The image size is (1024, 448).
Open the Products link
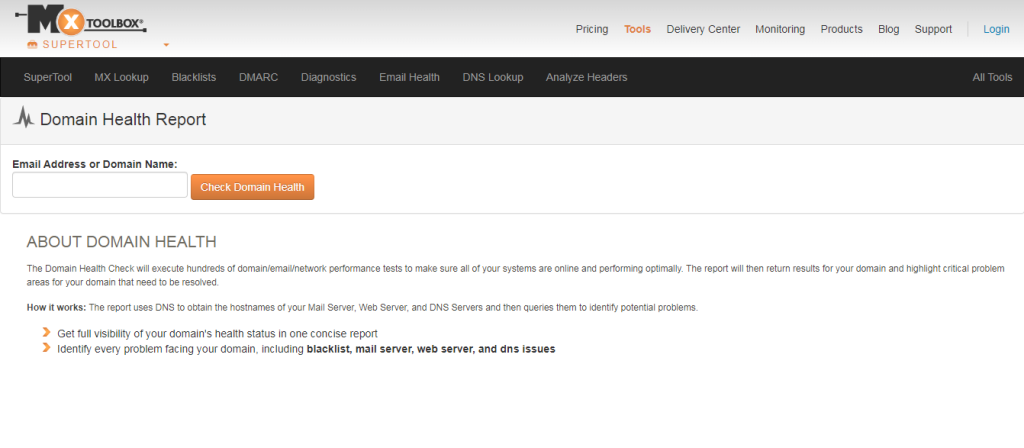pos(841,29)
